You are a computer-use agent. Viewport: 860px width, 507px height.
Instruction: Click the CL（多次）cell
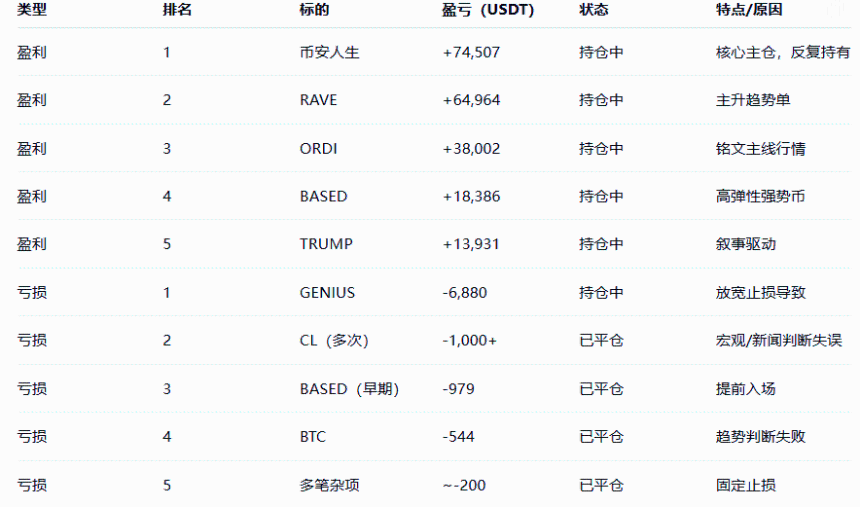[x=335, y=341]
